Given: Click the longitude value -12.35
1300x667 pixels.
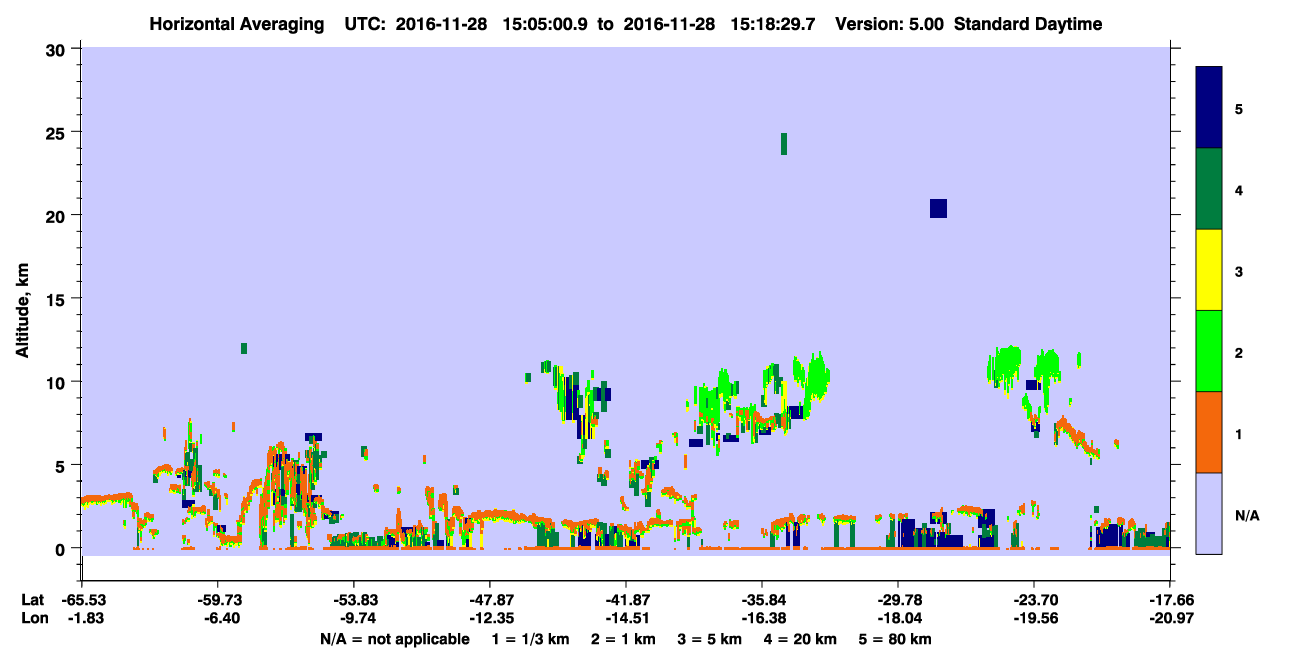Looking at the screenshot, I should (490, 618).
